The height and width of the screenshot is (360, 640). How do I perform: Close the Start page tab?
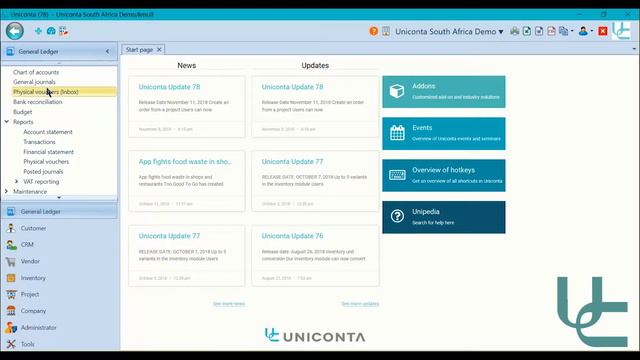click(x=159, y=49)
